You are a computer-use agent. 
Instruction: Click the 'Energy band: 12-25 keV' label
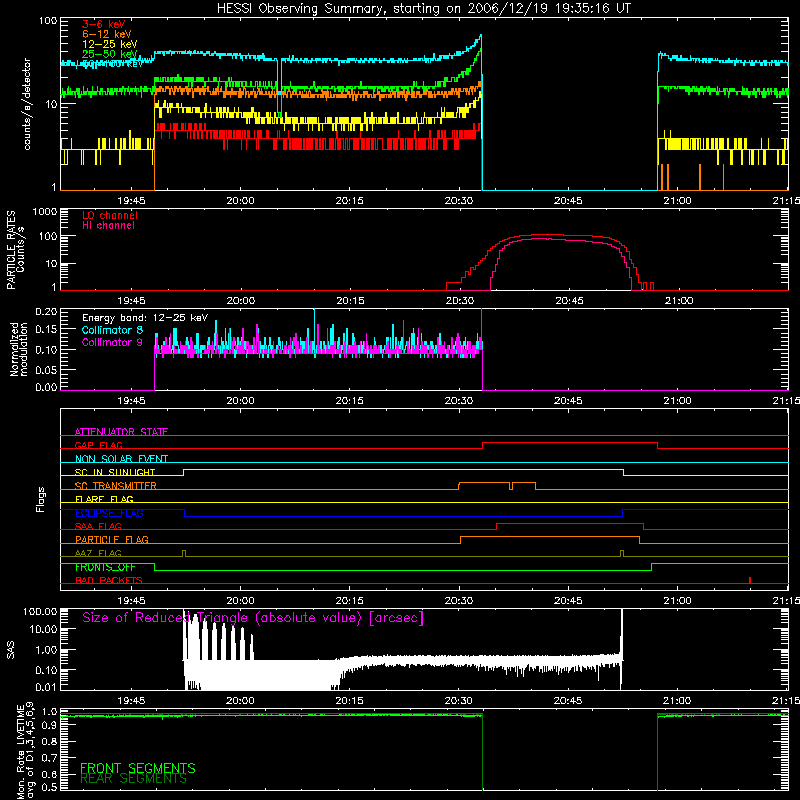click(145, 318)
